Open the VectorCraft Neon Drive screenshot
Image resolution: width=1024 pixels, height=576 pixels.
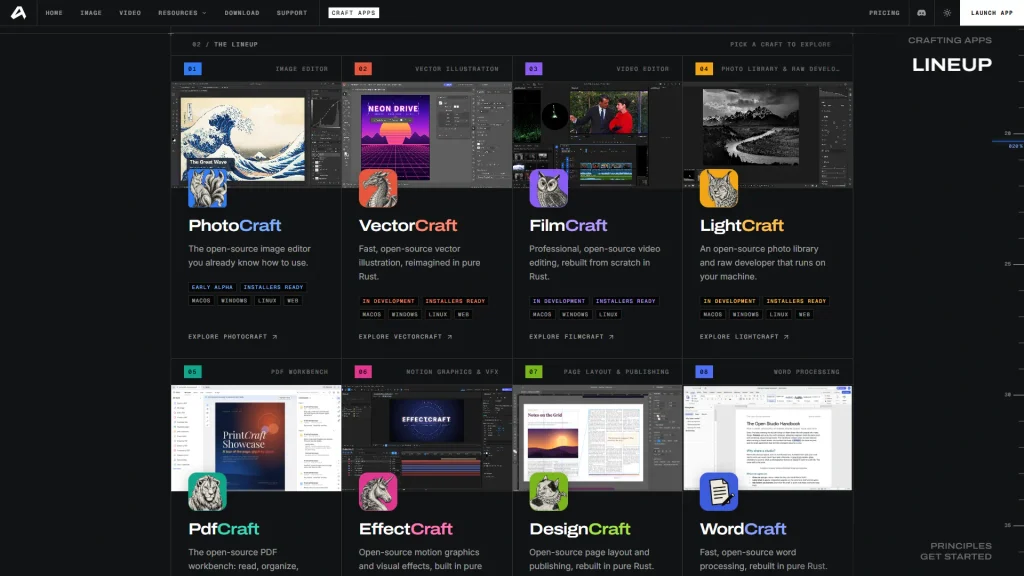[427, 135]
